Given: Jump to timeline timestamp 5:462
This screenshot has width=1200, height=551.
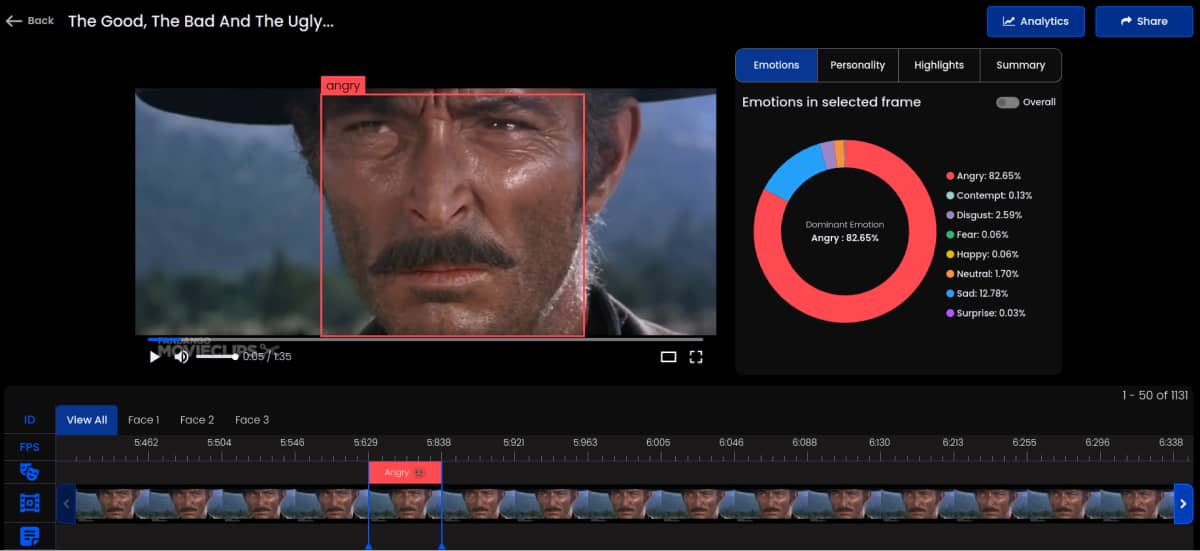Looking at the screenshot, I should coord(146,442).
